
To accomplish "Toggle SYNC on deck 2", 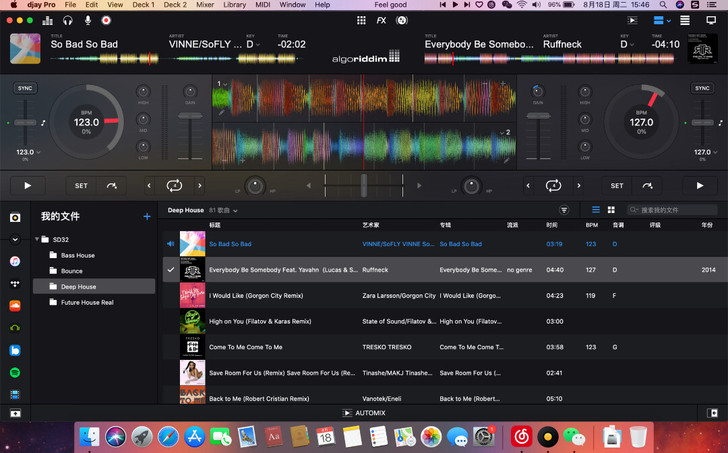I will (x=702, y=88).
